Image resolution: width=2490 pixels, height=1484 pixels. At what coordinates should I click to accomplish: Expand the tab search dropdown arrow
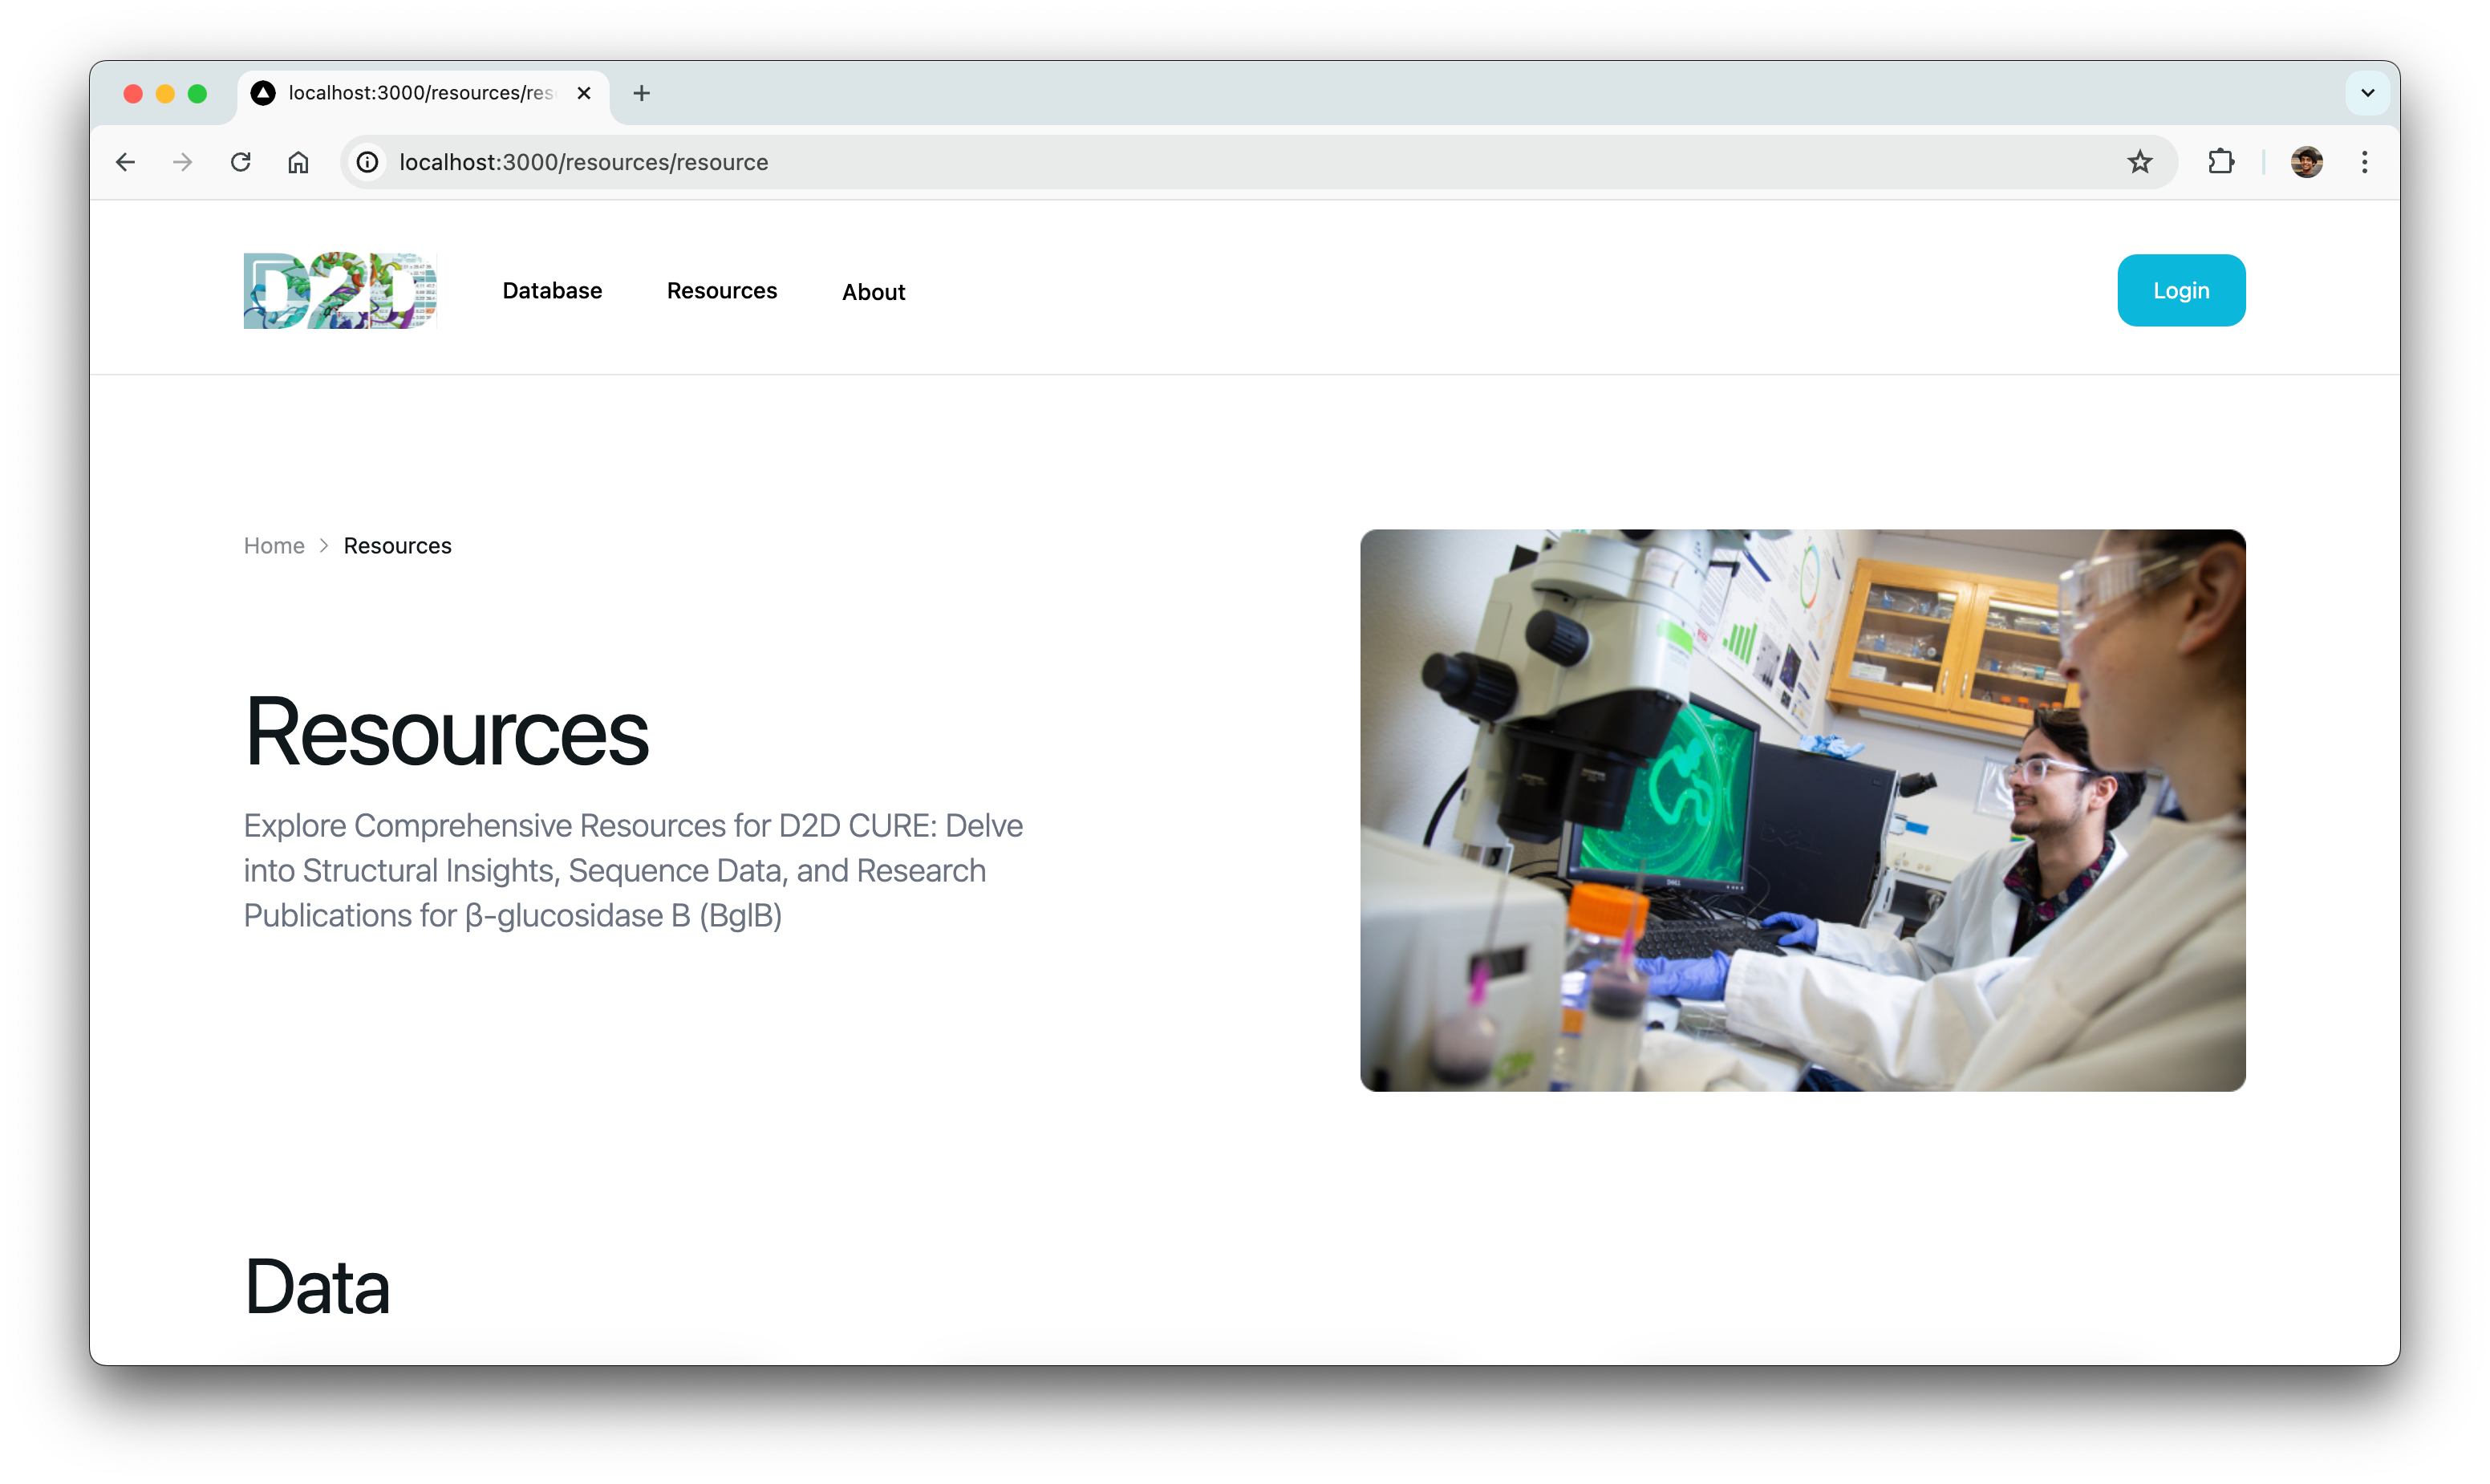[2367, 93]
